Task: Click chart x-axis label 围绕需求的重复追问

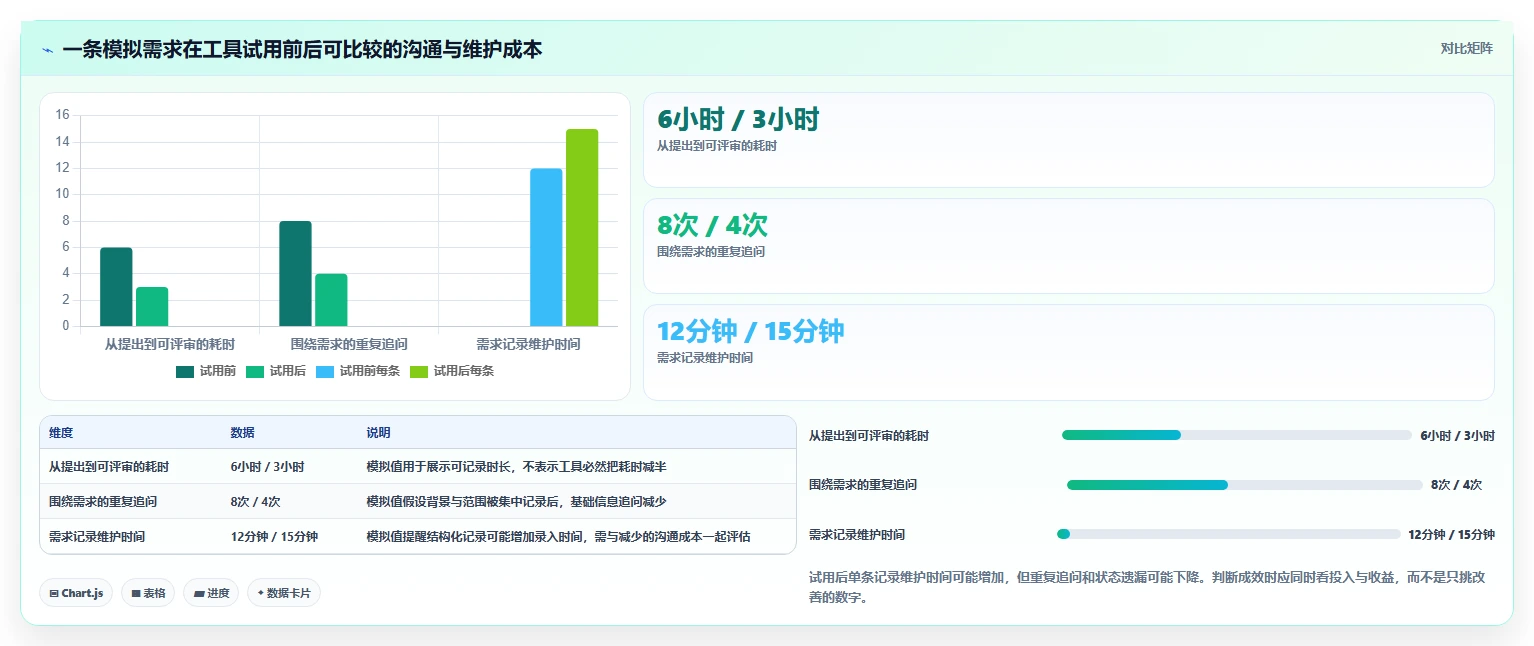Action: (349, 344)
